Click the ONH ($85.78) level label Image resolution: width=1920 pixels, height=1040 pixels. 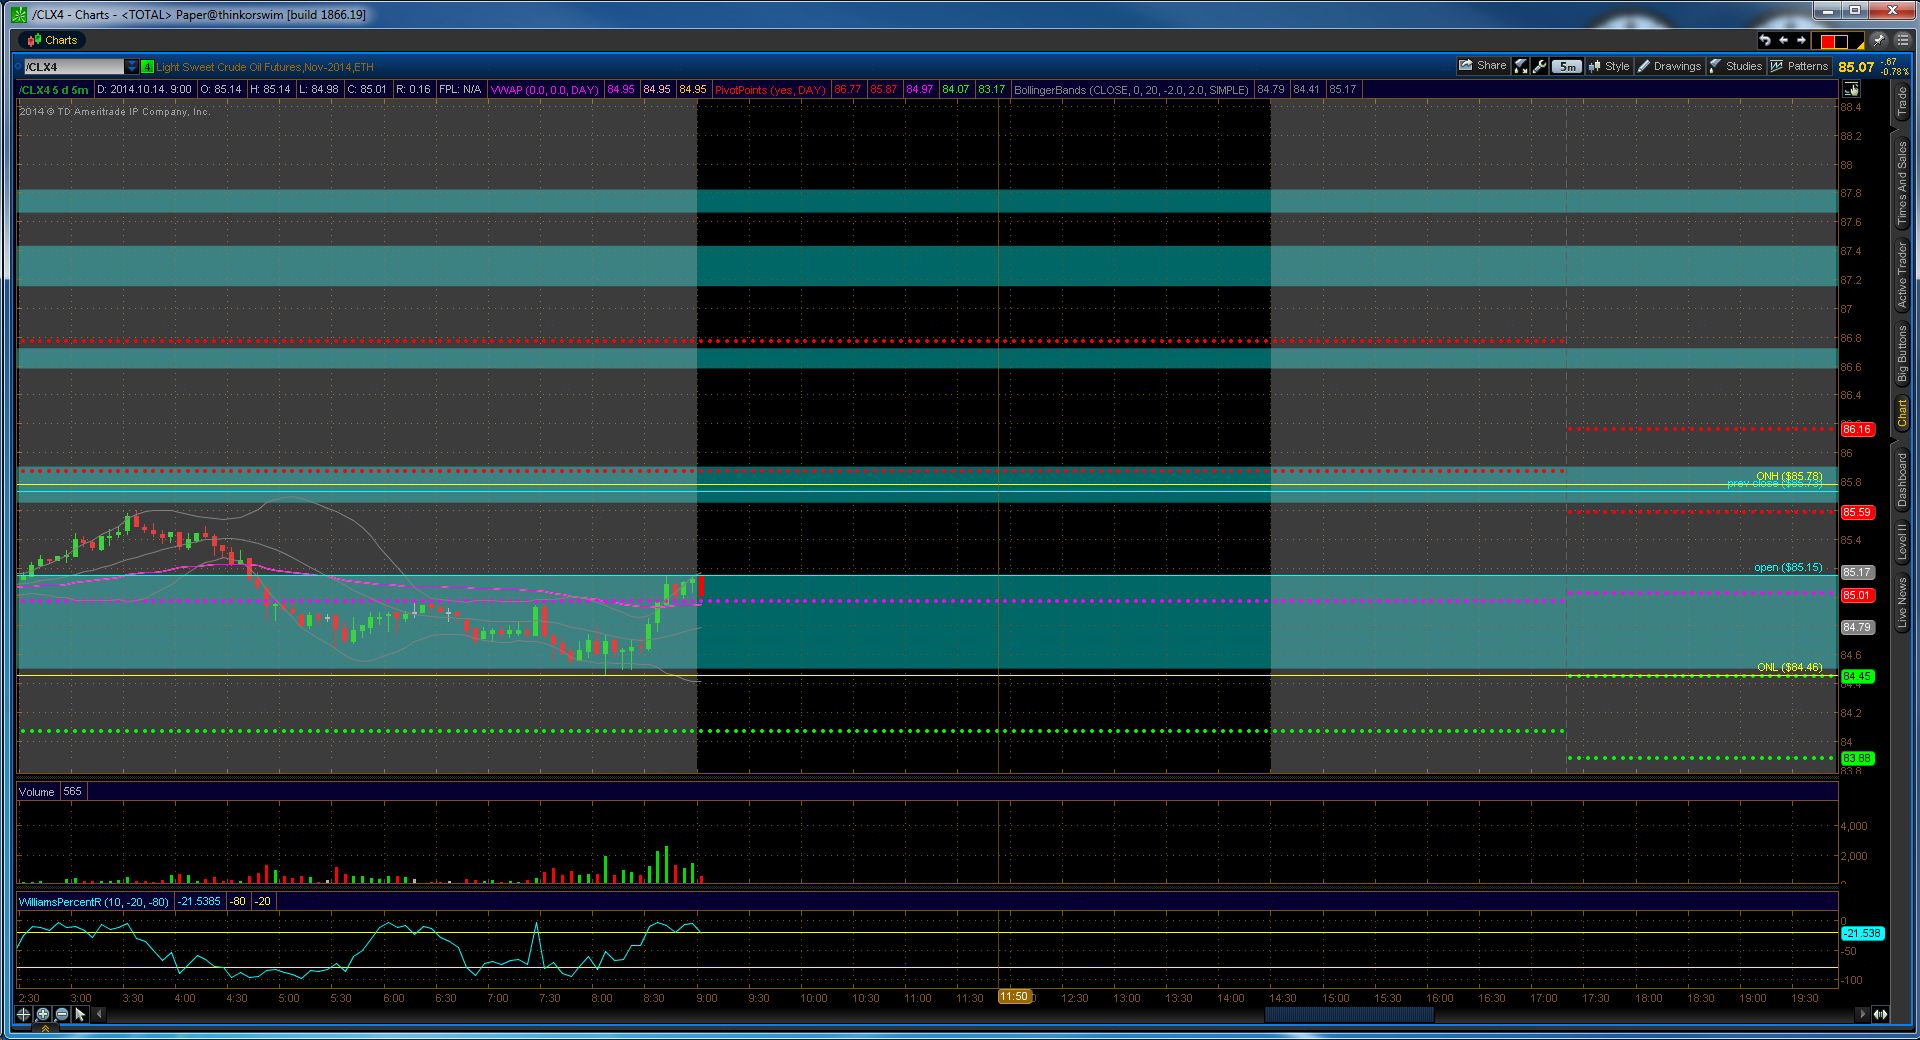(x=1789, y=476)
